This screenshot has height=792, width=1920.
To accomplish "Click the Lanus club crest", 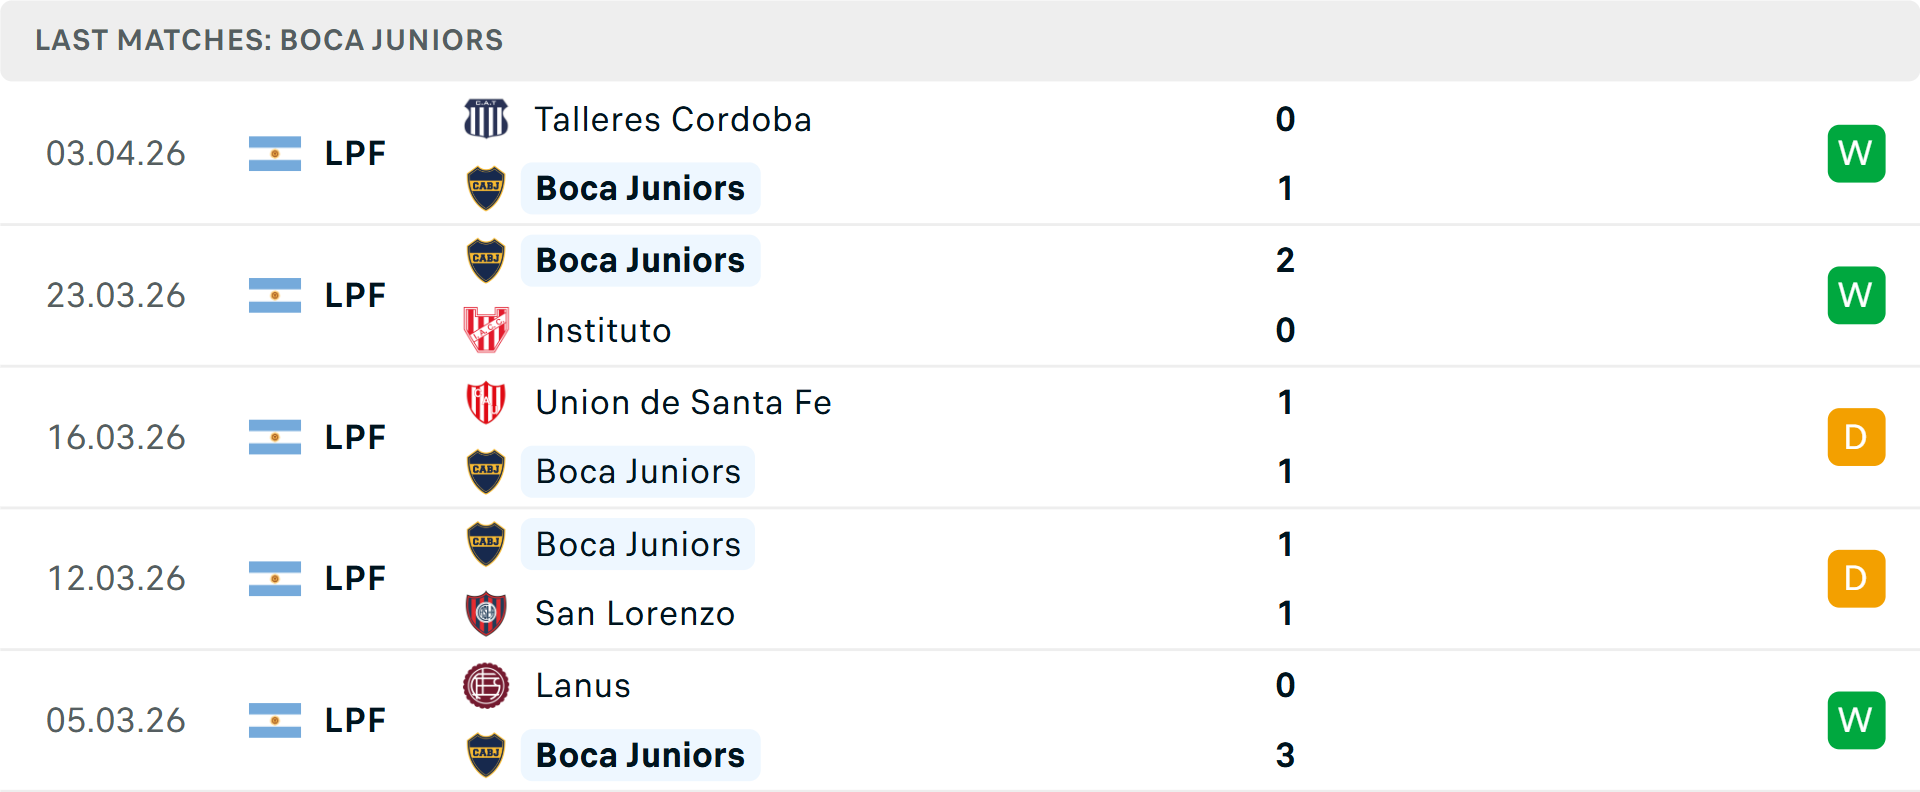I will (x=486, y=686).
